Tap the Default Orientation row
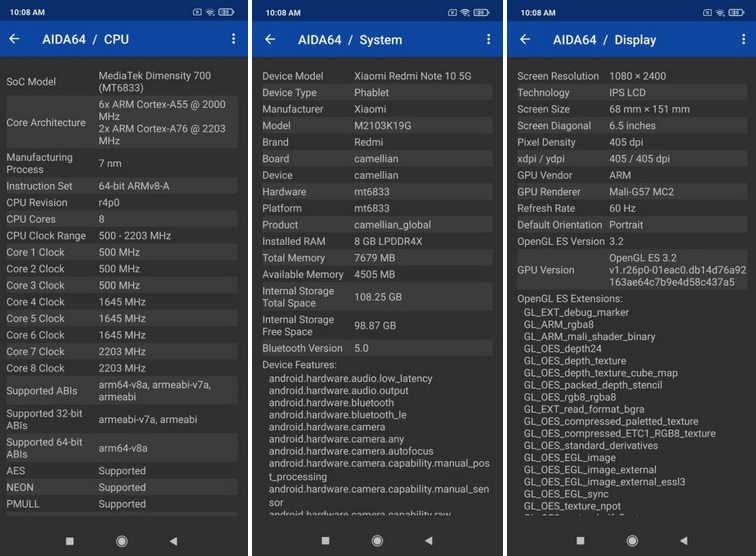This screenshot has height=556, width=756. point(632,225)
